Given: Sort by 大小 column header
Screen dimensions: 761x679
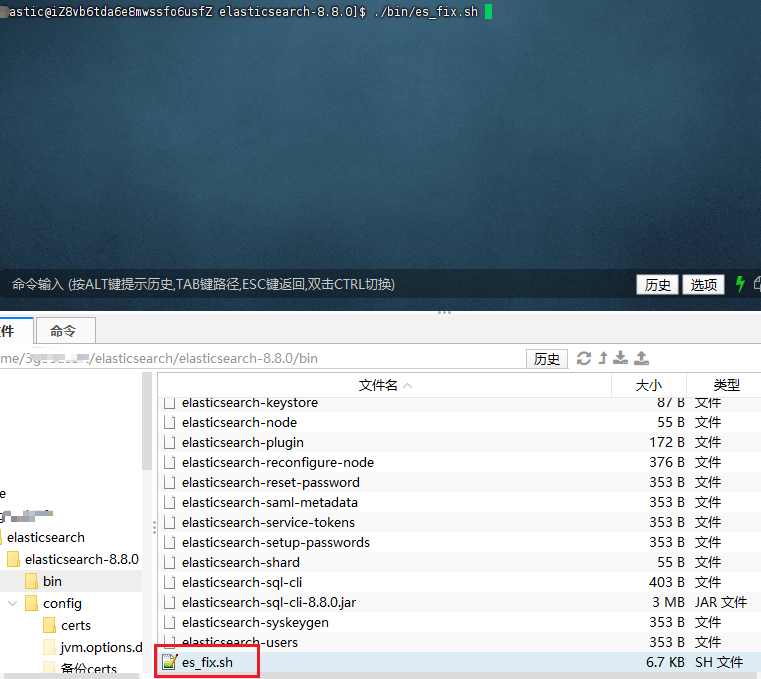Looking at the screenshot, I should pyautogui.click(x=649, y=385).
